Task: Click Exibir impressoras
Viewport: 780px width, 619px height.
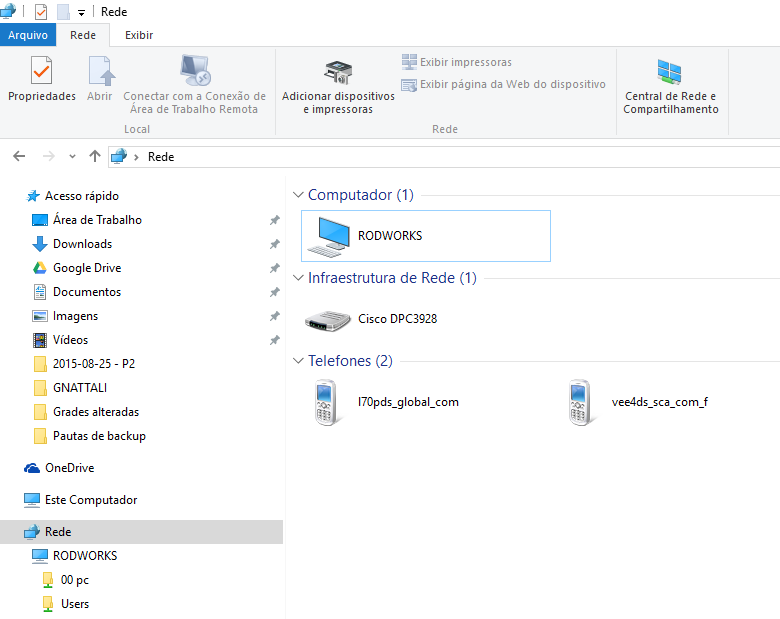Action: (457, 62)
